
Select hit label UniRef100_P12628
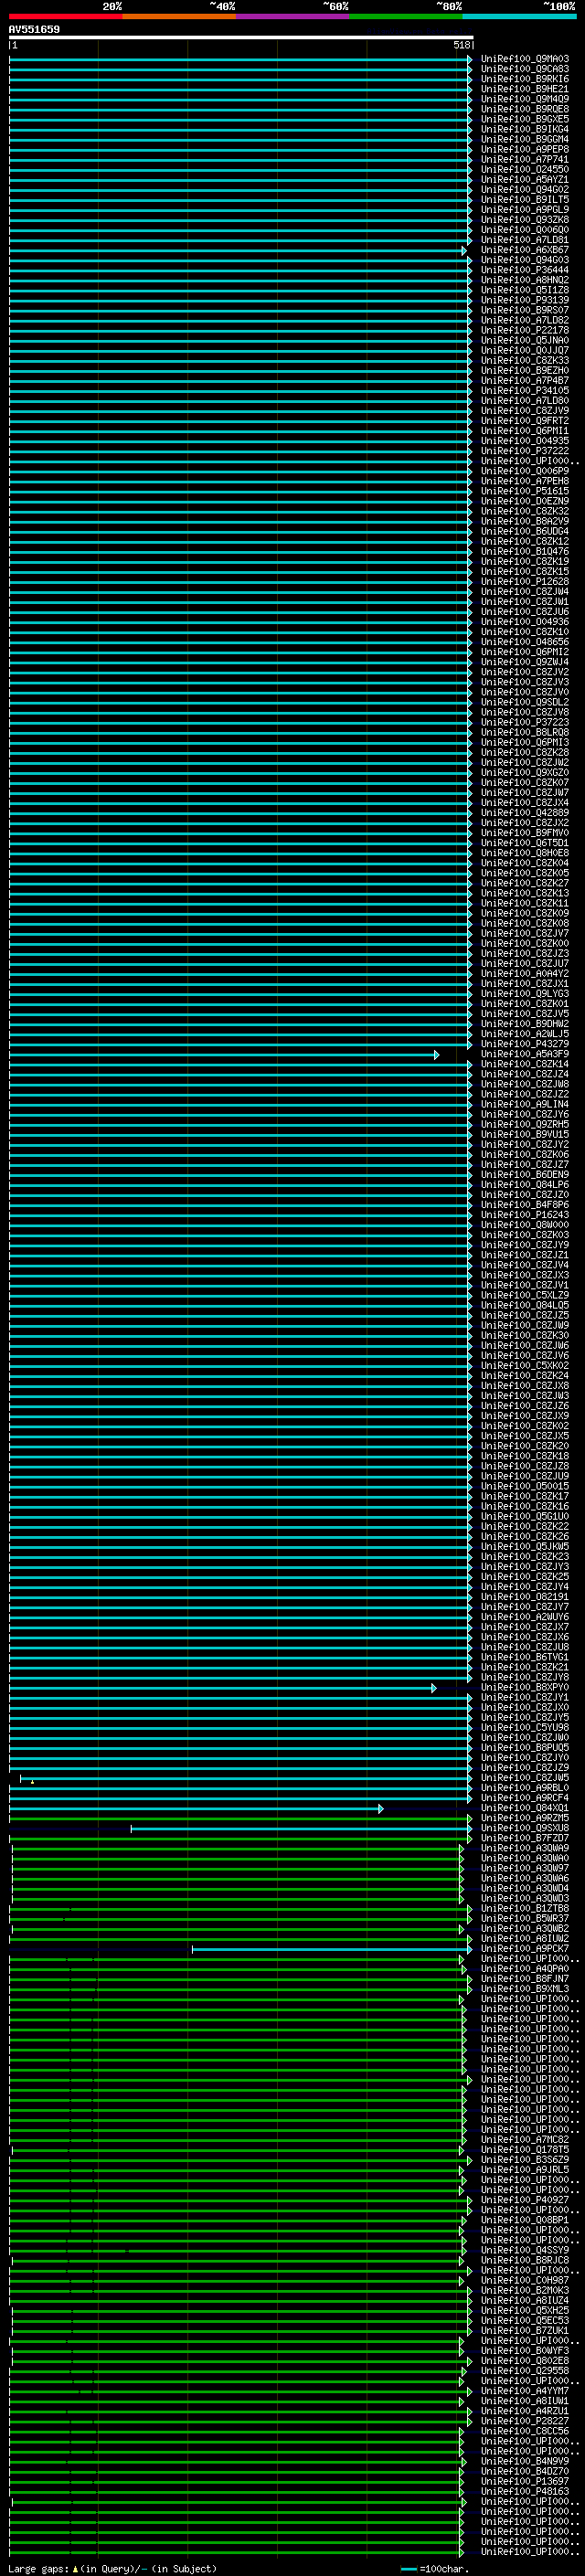(x=525, y=582)
